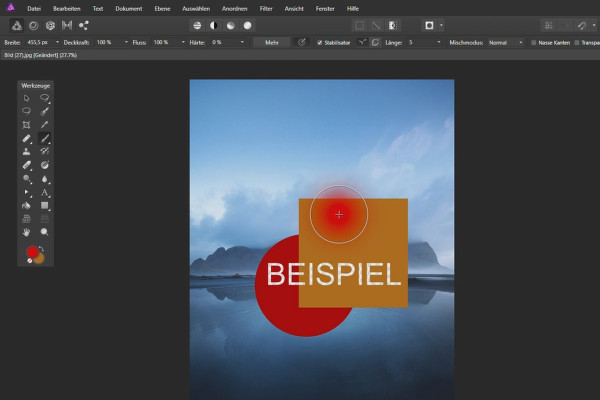Switch to the Tone Mapping Persona
The width and height of the screenshot is (600, 400).
click(67, 26)
